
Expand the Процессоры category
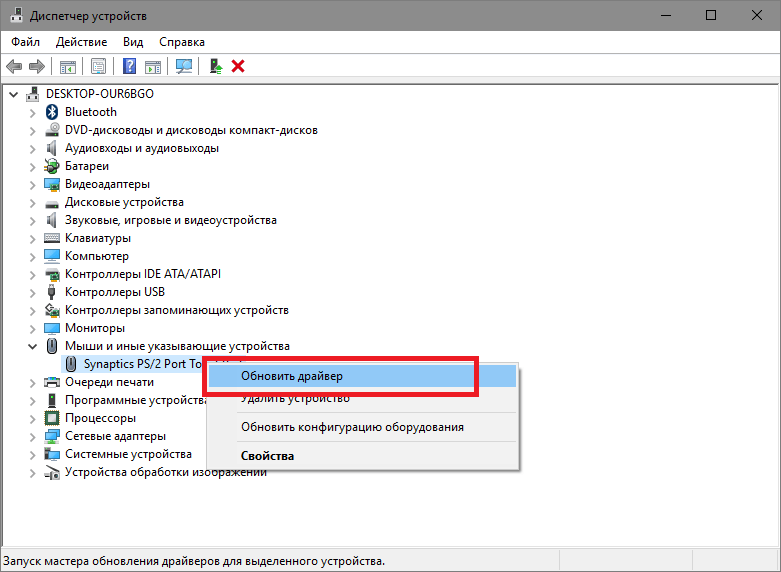[33, 419]
